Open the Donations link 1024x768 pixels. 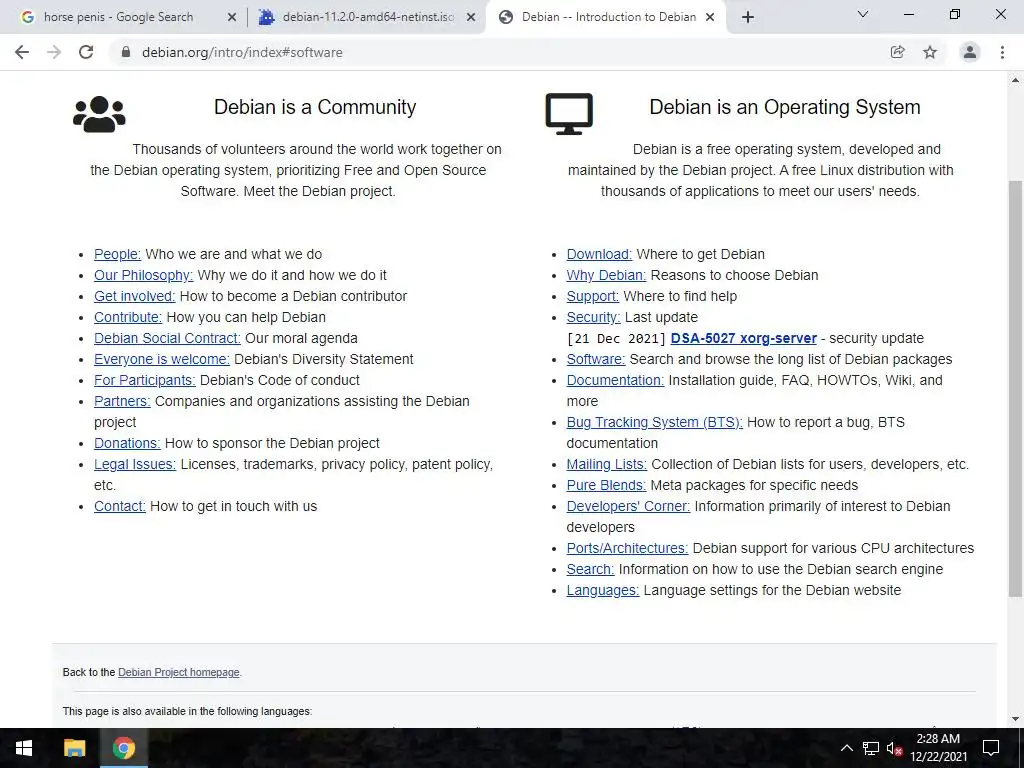coord(127,443)
